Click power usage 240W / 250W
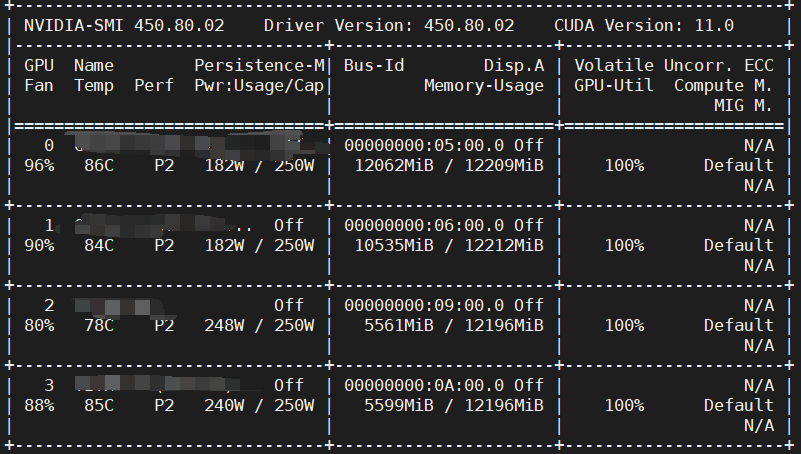The height and width of the screenshot is (454, 801). [x=259, y=405]
